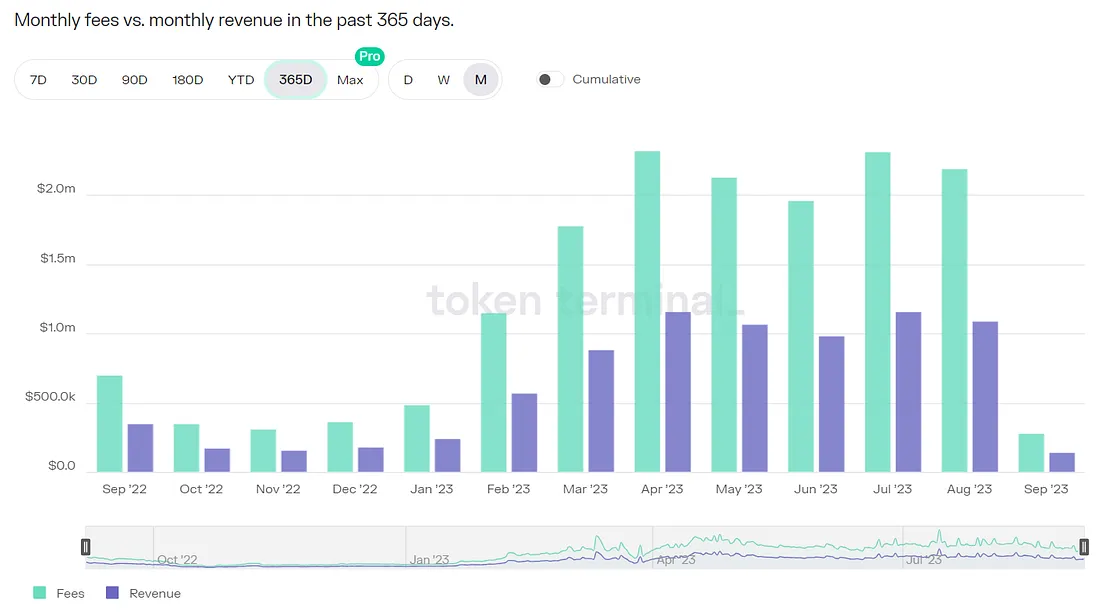Select the 30D time range
This screenshot has width=1100, height=612.
pos(84,80)
